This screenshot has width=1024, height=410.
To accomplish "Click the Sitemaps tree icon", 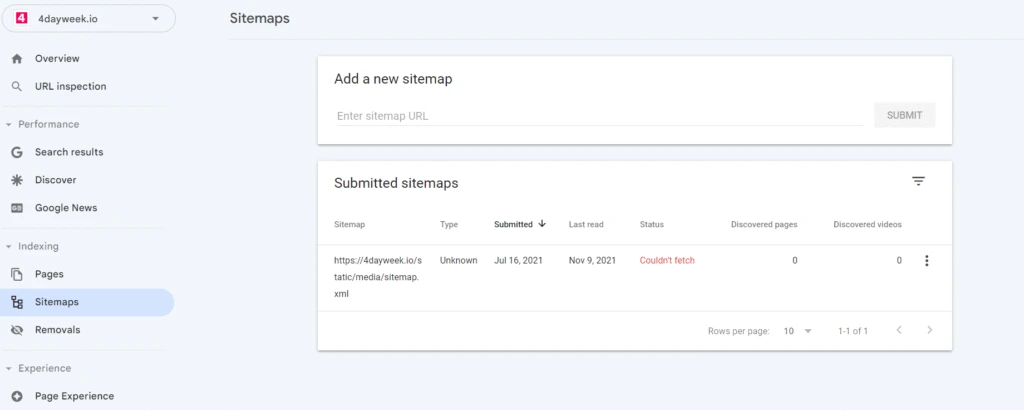I will point(17,302).
